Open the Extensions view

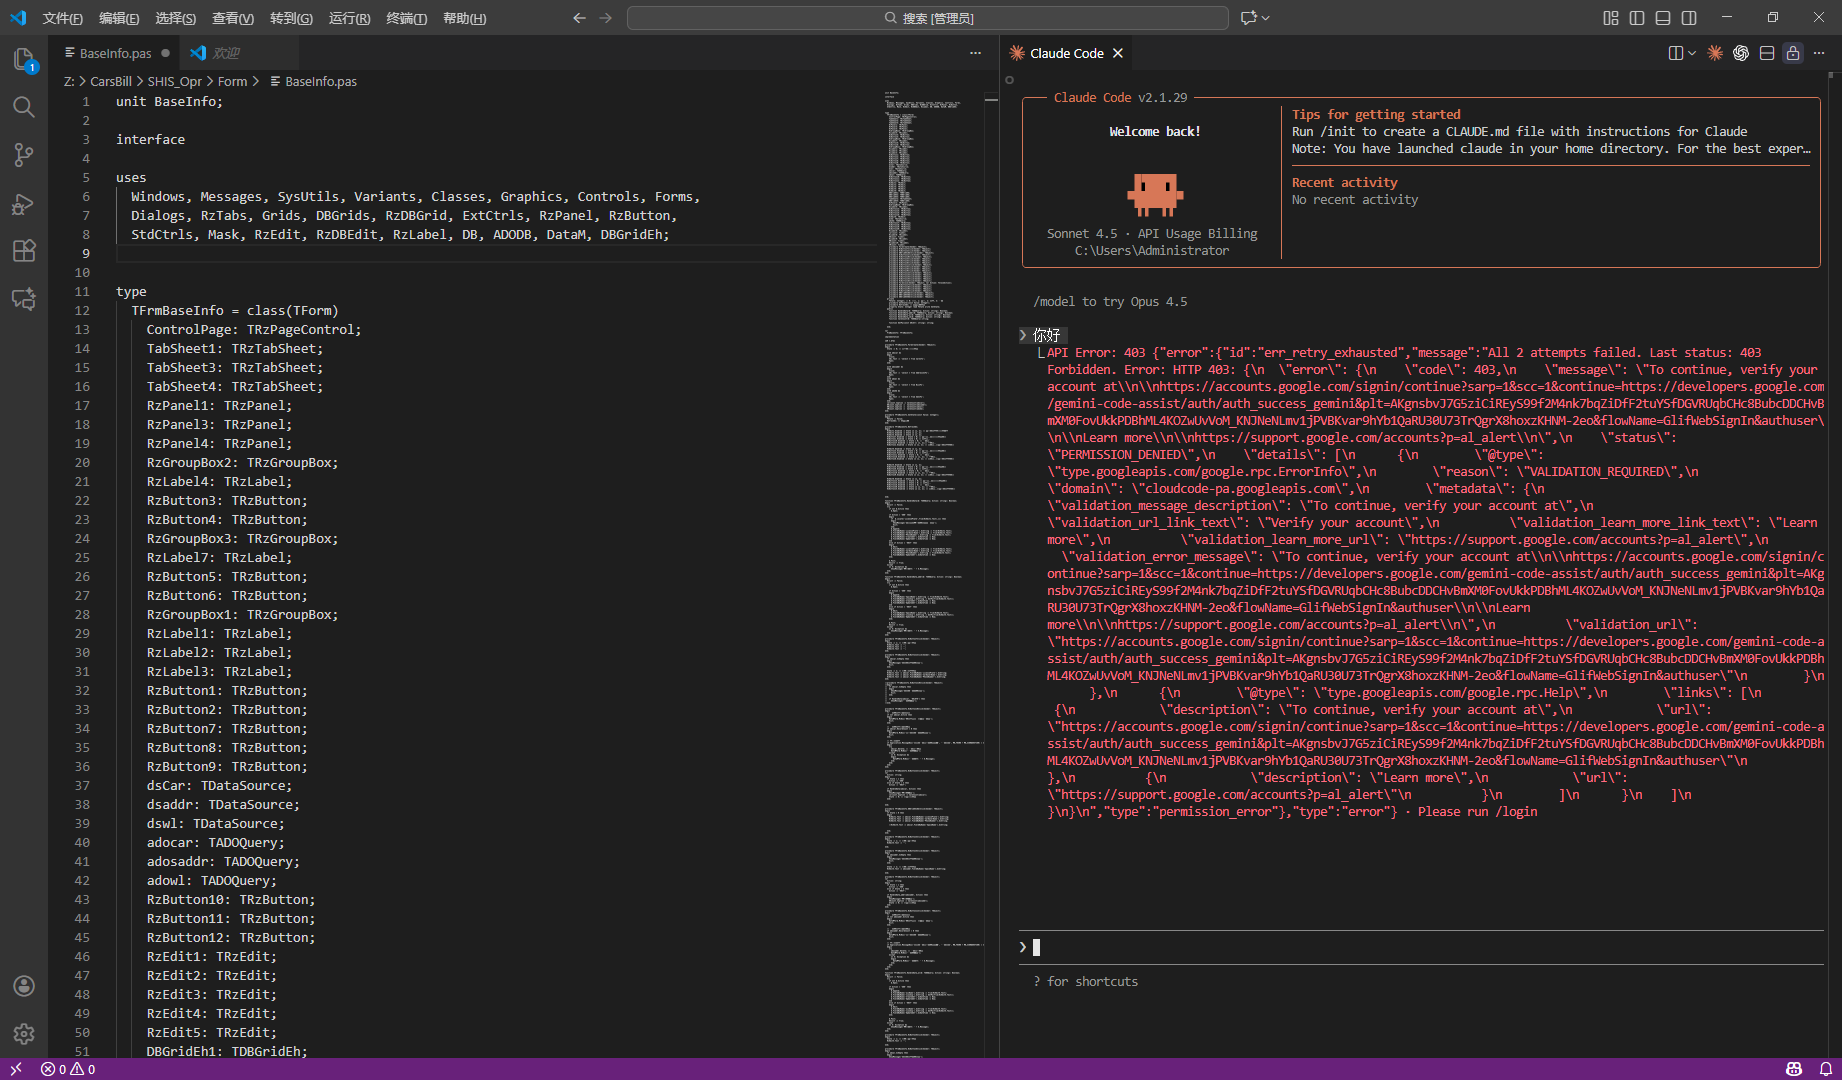point(24,251)
